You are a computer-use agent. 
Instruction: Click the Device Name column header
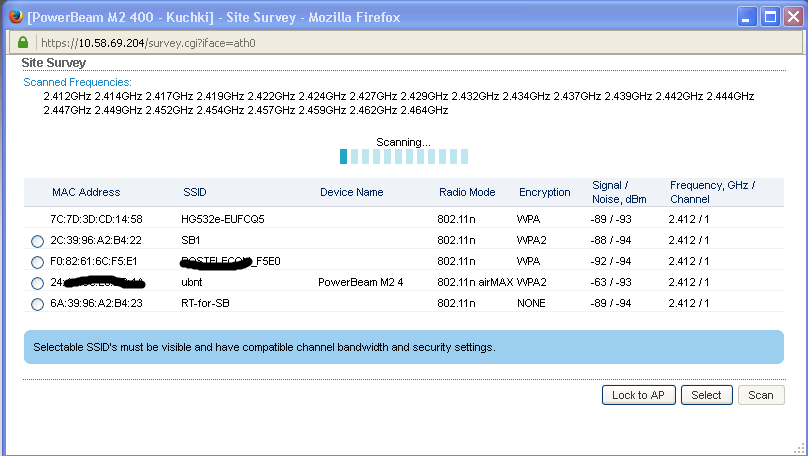[351, 192]
